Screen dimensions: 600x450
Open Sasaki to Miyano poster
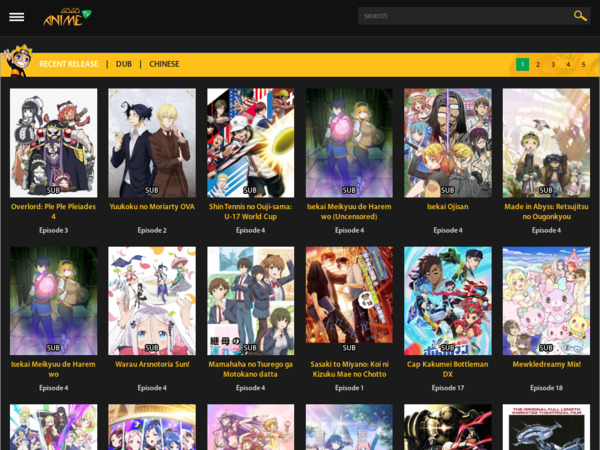point(349,295)
